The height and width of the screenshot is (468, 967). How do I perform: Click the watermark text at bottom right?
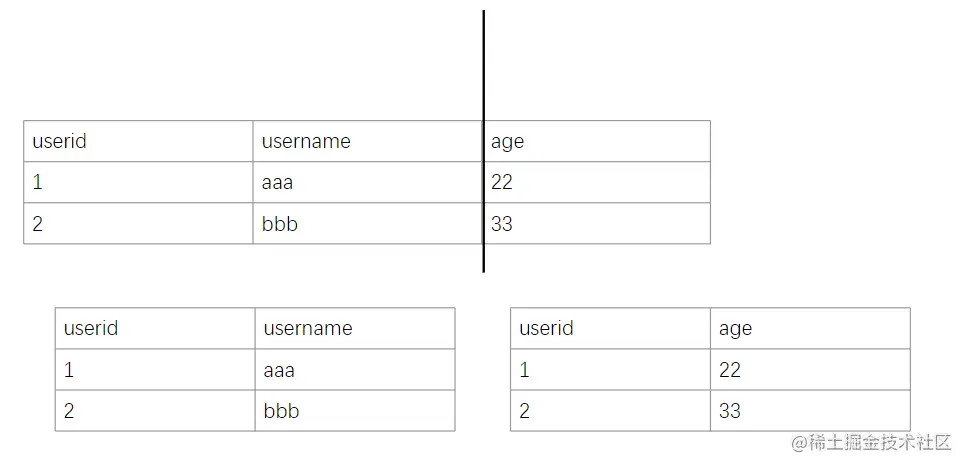tap(871, 443)
